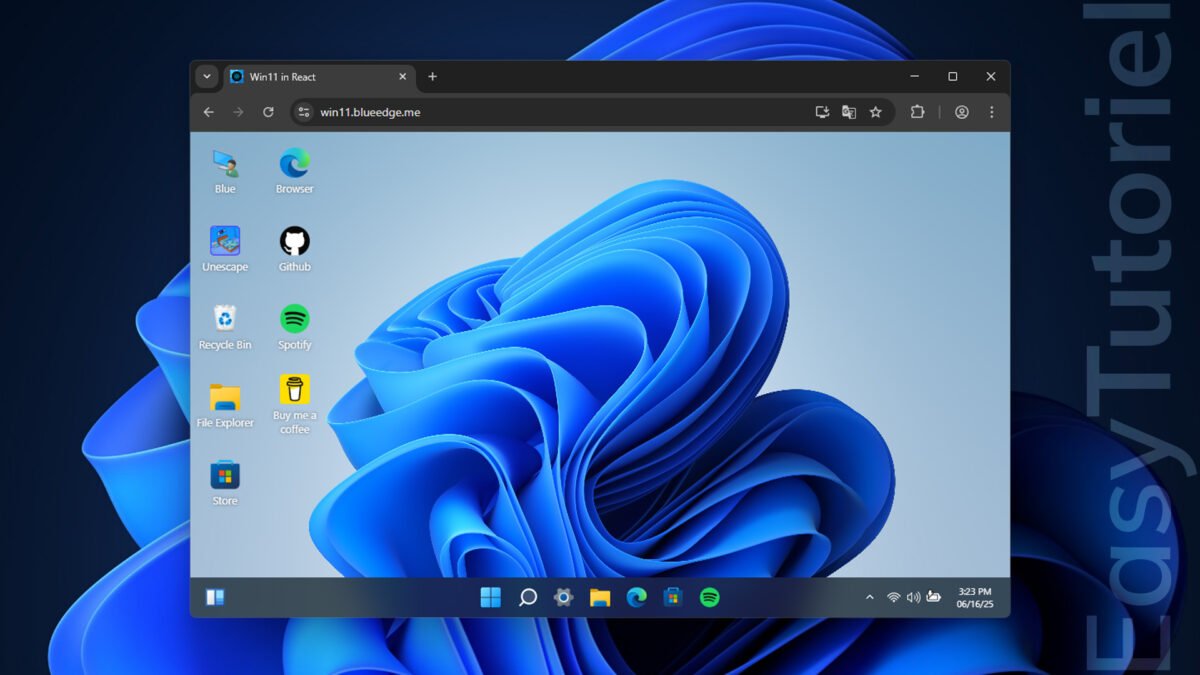Launch Edge from the taskbar

tap(637, 597)
